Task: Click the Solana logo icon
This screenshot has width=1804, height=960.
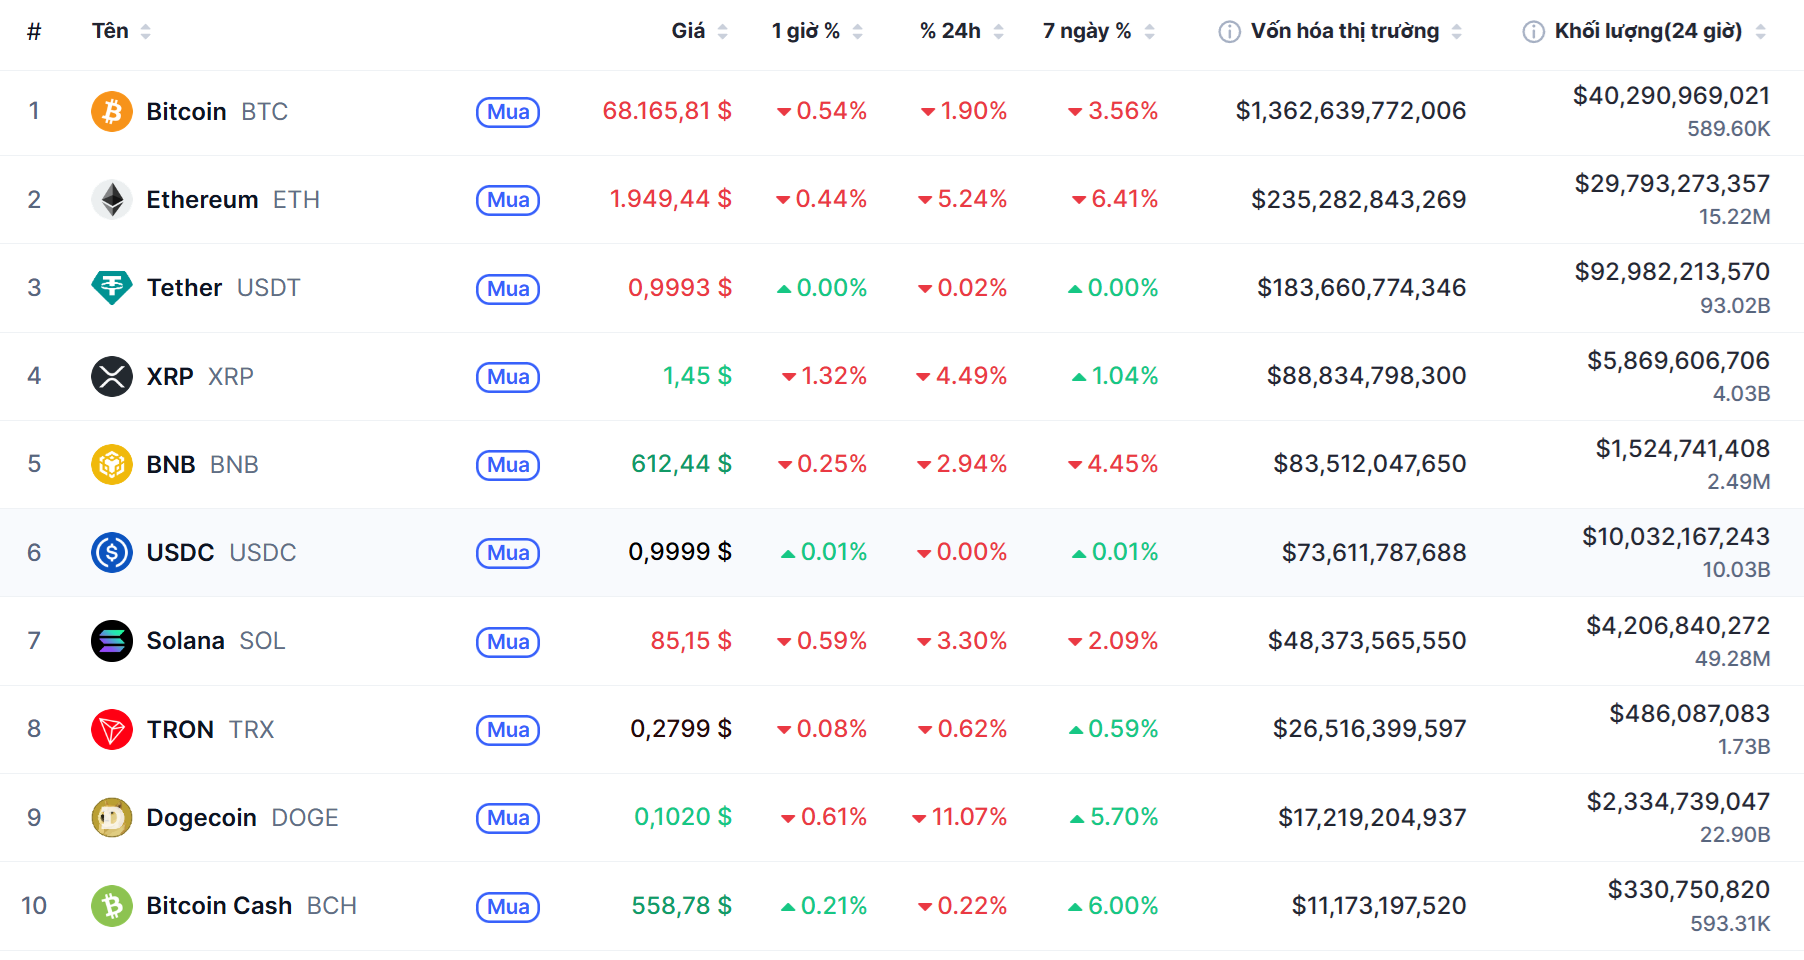Action: point(112,641)
